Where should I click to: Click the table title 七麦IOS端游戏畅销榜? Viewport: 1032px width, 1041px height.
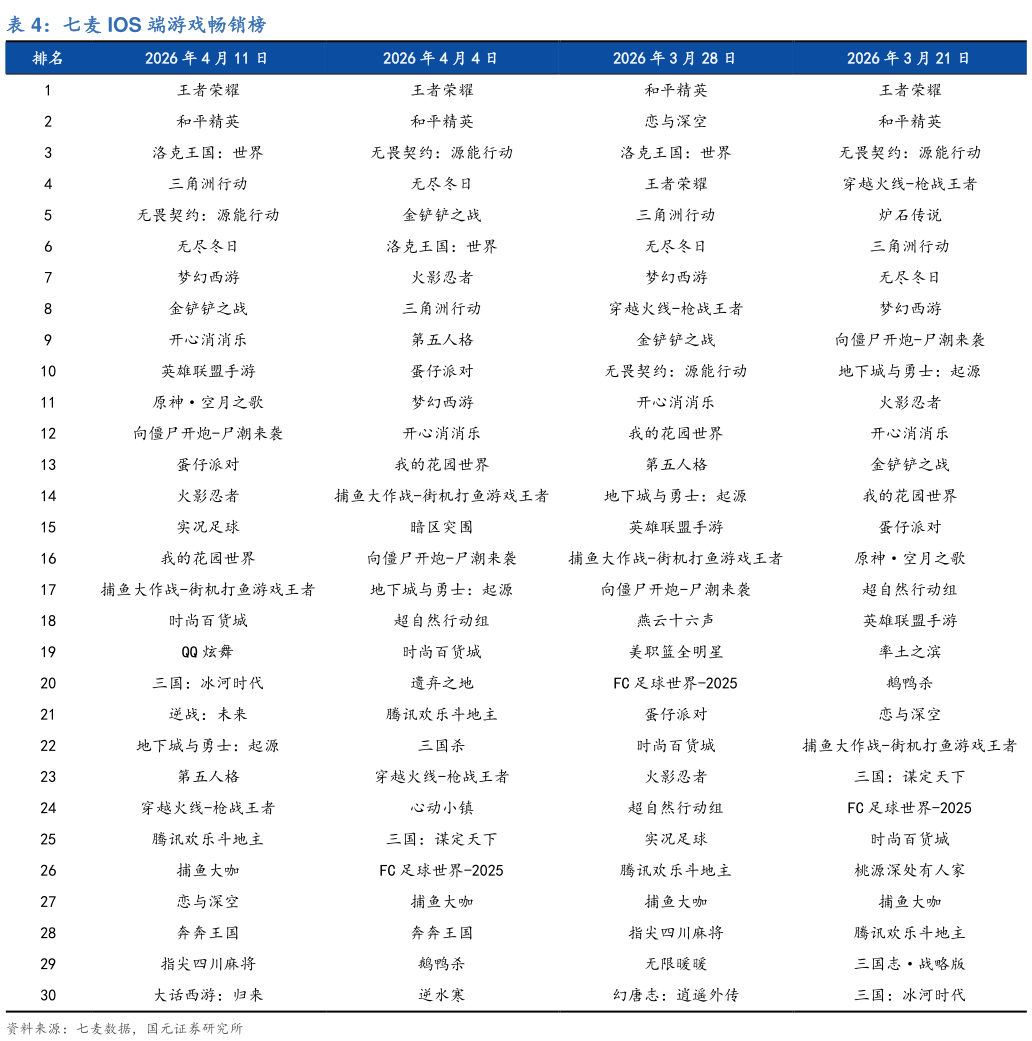[x=165, y=25]
